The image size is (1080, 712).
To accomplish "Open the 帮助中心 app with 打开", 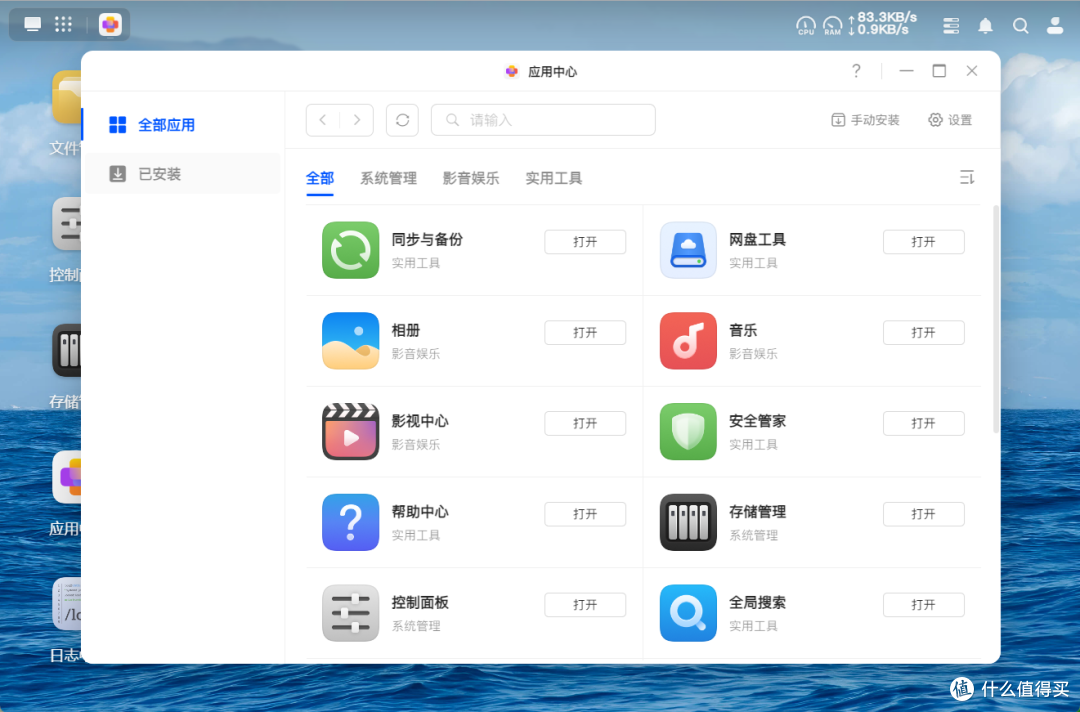I will (585, 514).
